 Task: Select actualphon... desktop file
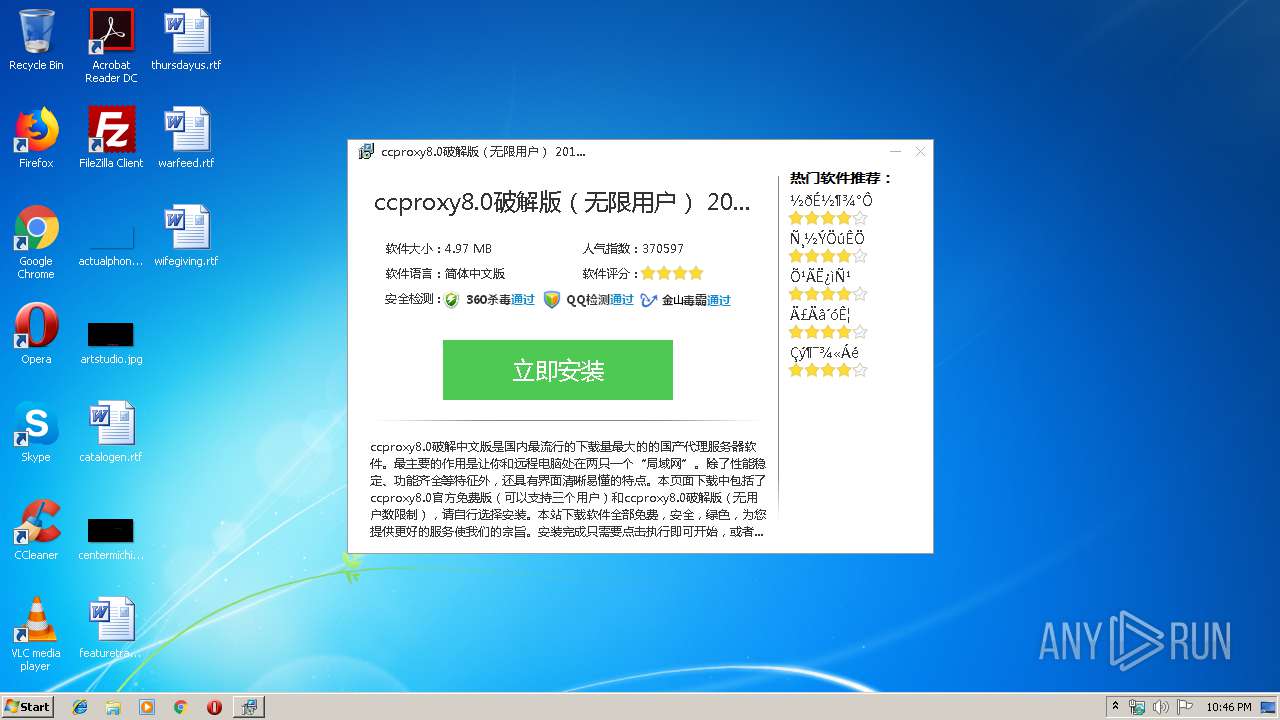(x=111, y=242)
